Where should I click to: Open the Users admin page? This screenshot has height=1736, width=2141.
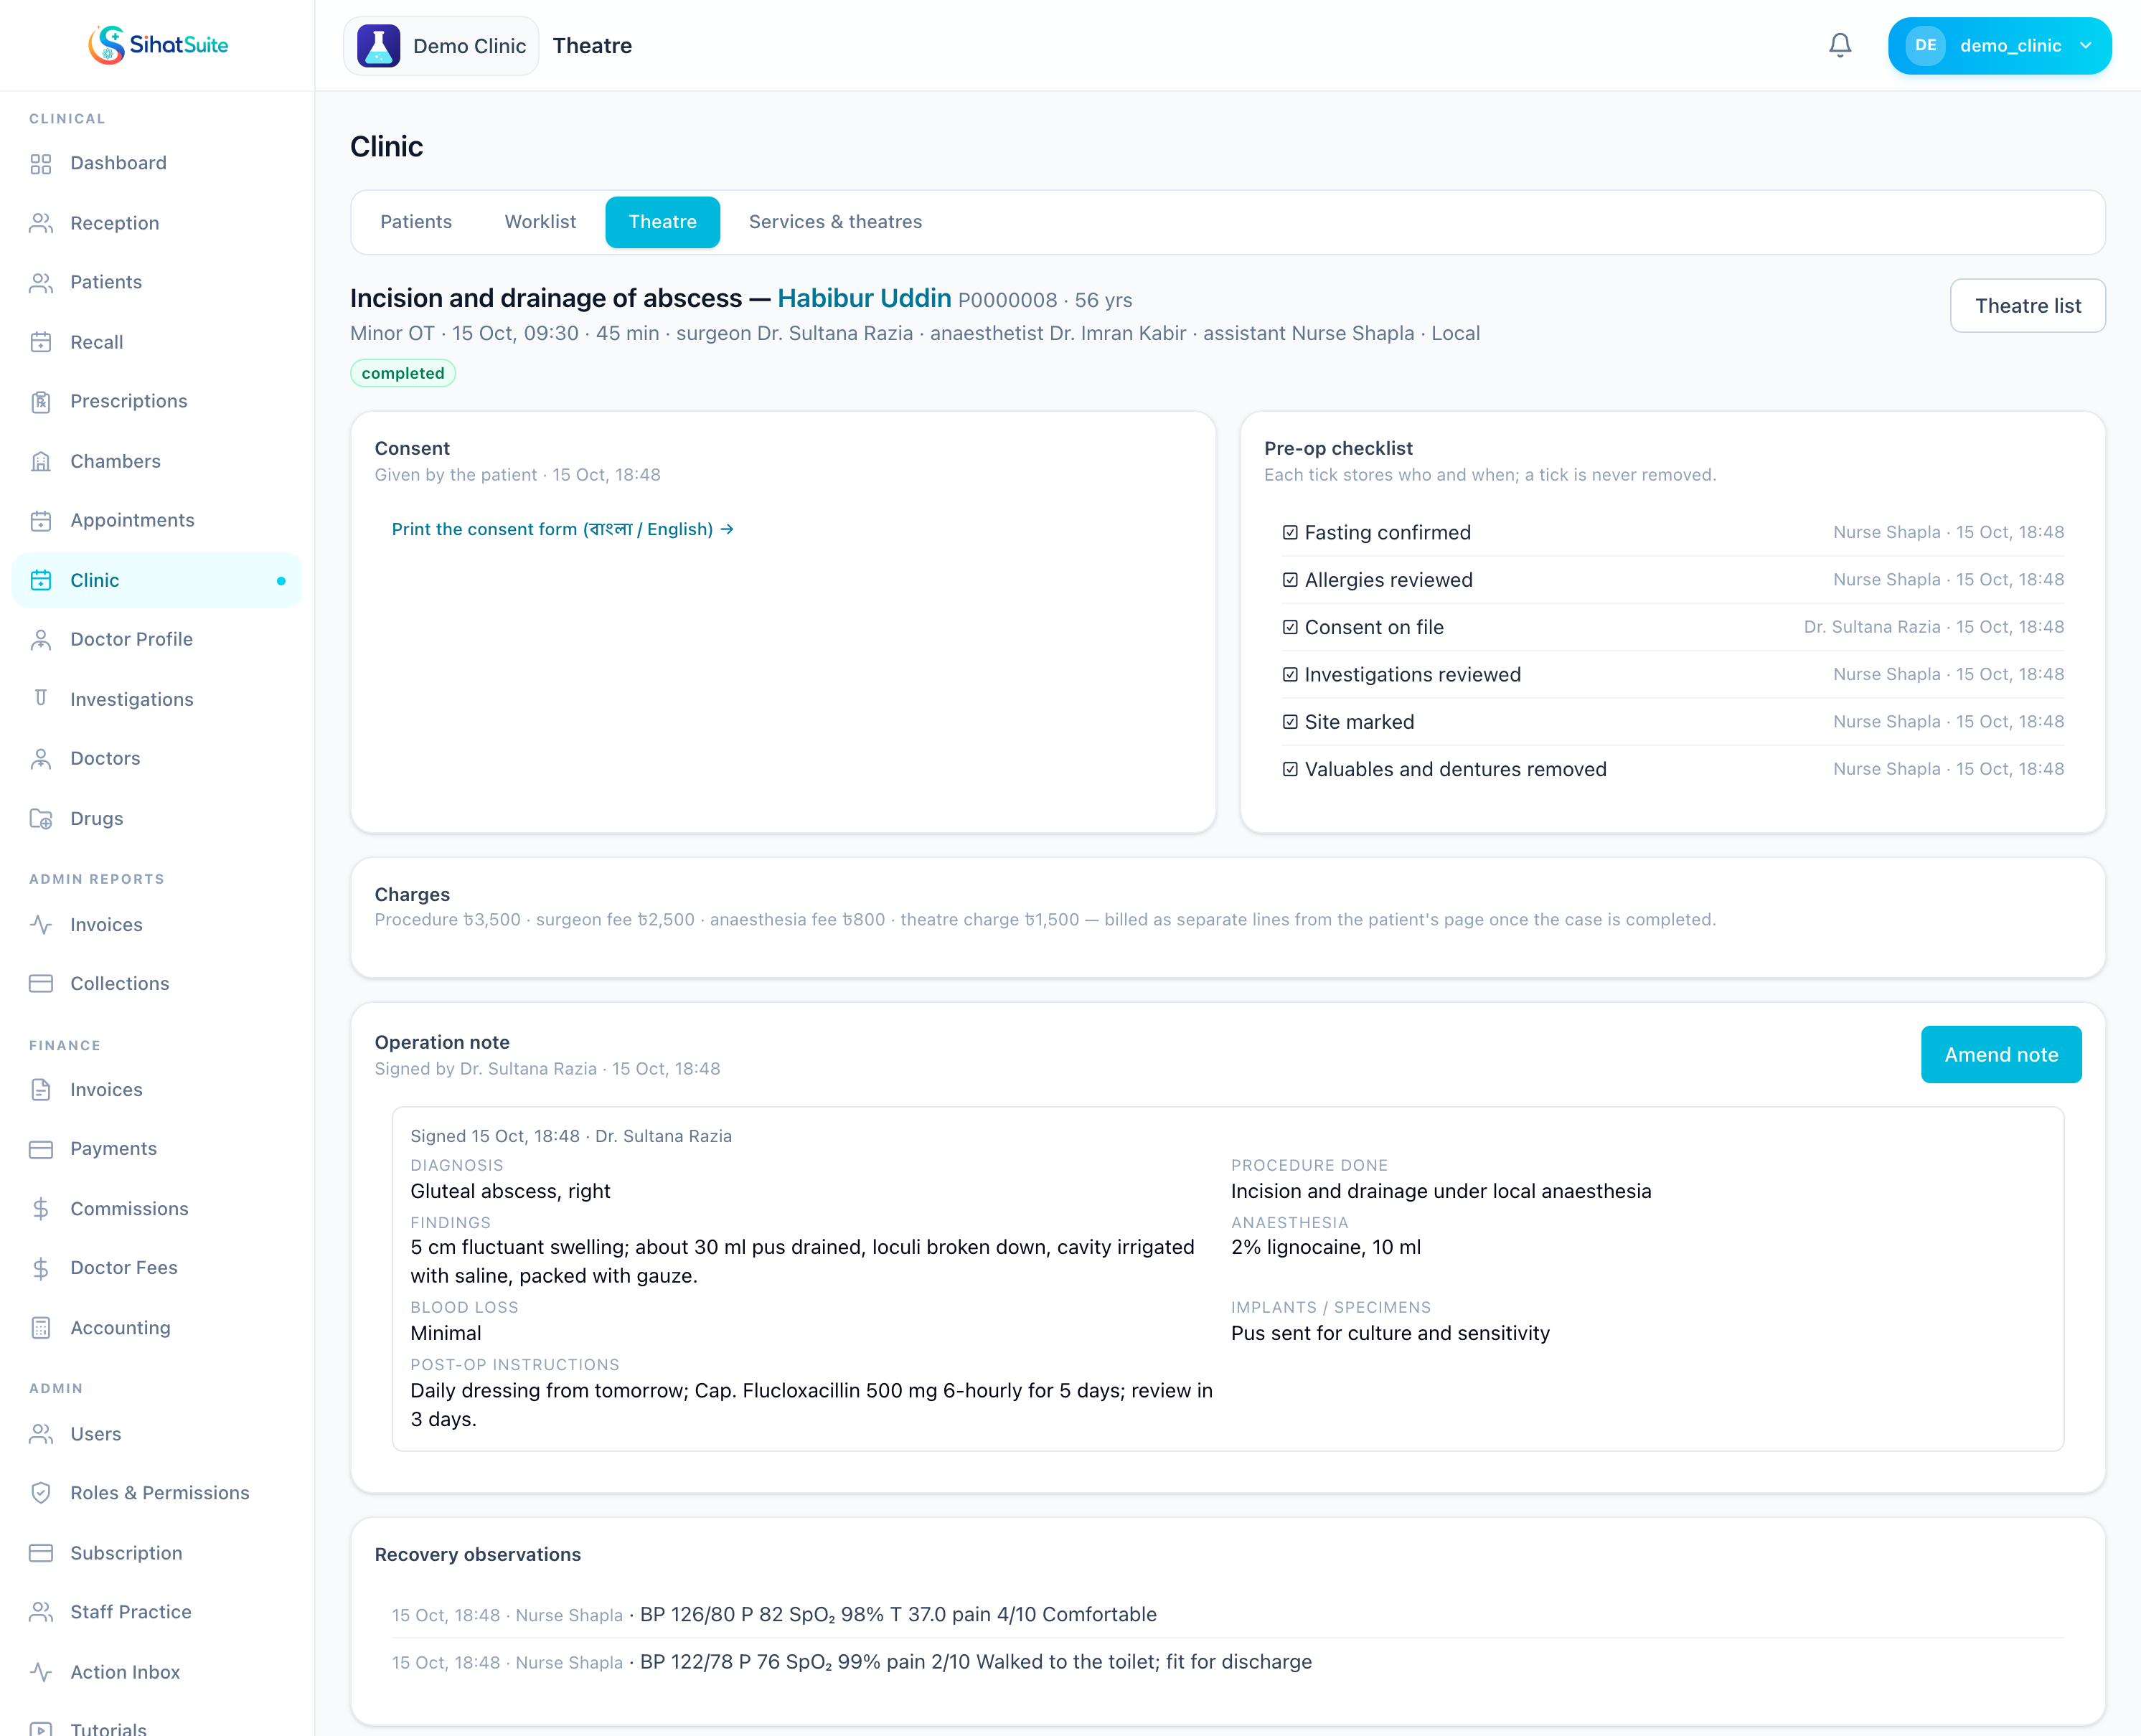(157, 1434)
